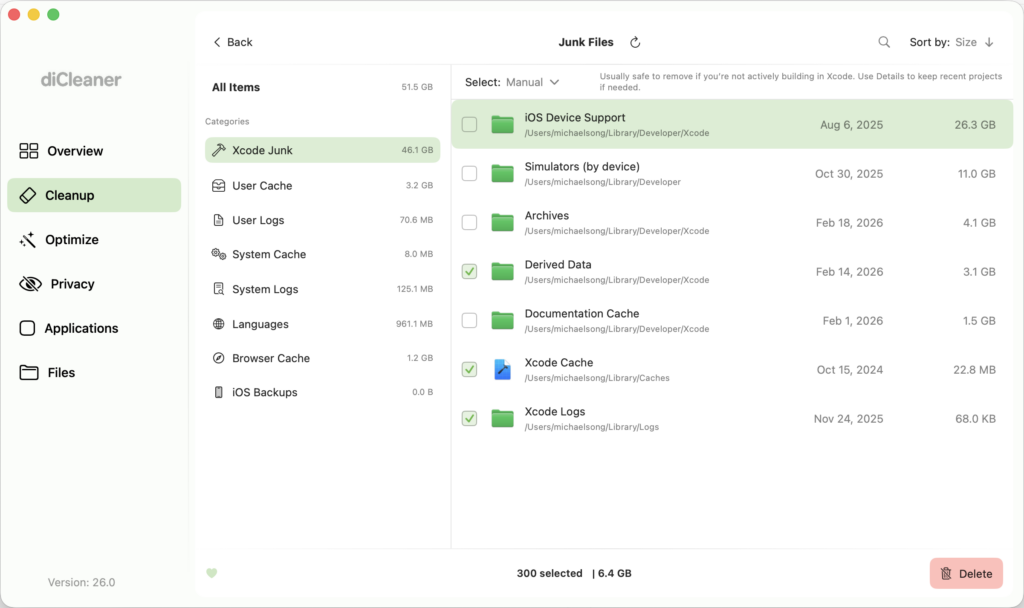The image size is (1024, 608).
Task: Check the iOS Device Support checkbox
Action: point(469,125)
